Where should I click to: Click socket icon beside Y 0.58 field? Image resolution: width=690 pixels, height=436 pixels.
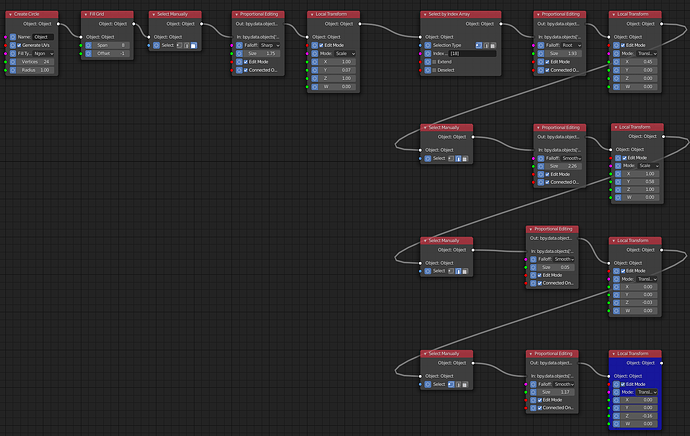(618, 182)
